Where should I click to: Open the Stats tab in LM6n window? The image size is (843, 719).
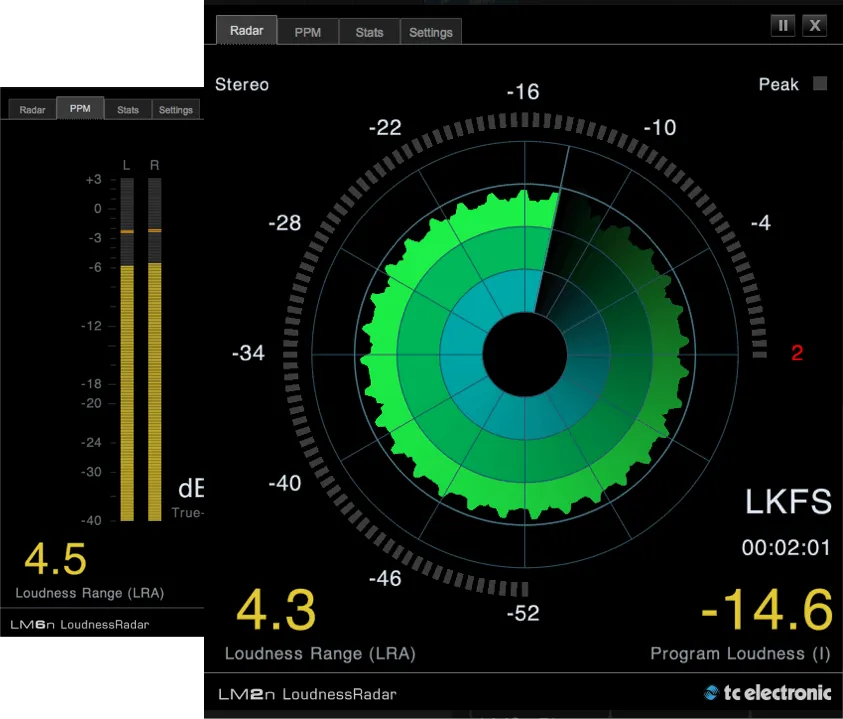point(127,109)
